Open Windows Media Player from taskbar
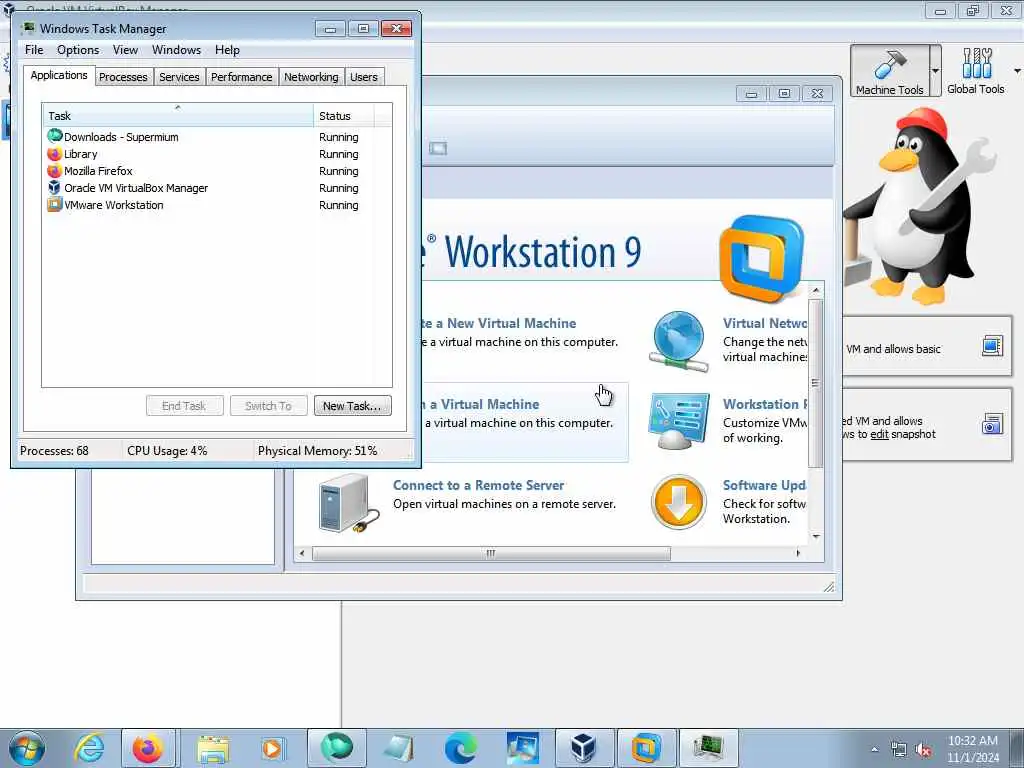Screen dimensions: 1024x768 click(x=272, y=748)
